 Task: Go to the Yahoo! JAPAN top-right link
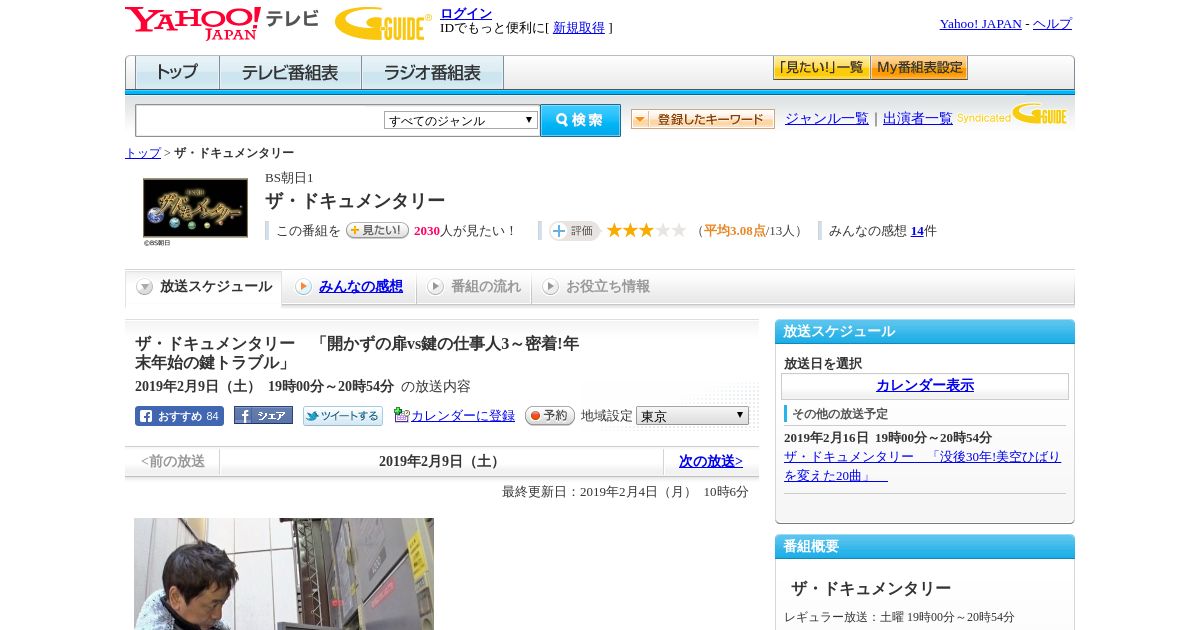980,24
